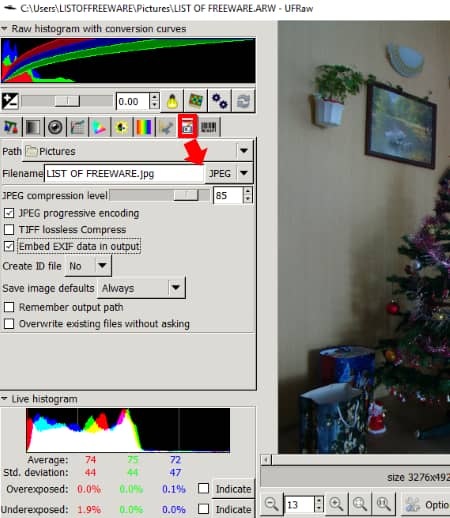
Task: Open the Color management tab
Action: [x=99, y=127]
